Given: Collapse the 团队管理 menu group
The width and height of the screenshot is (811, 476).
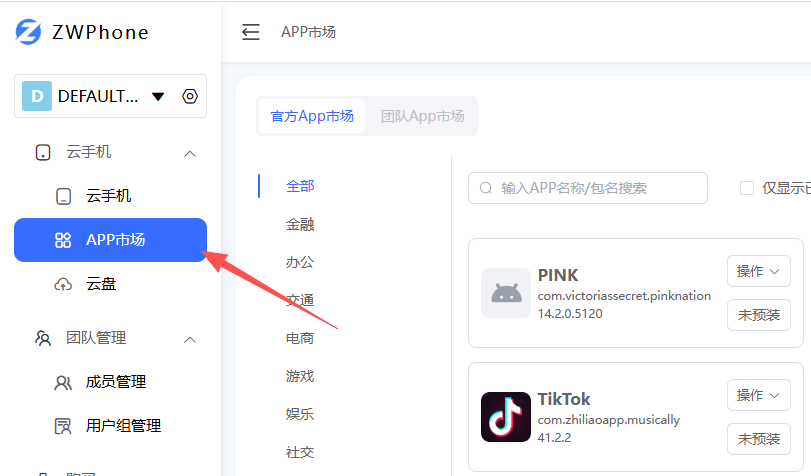Looking at the screenshot, I should point(190,339).
